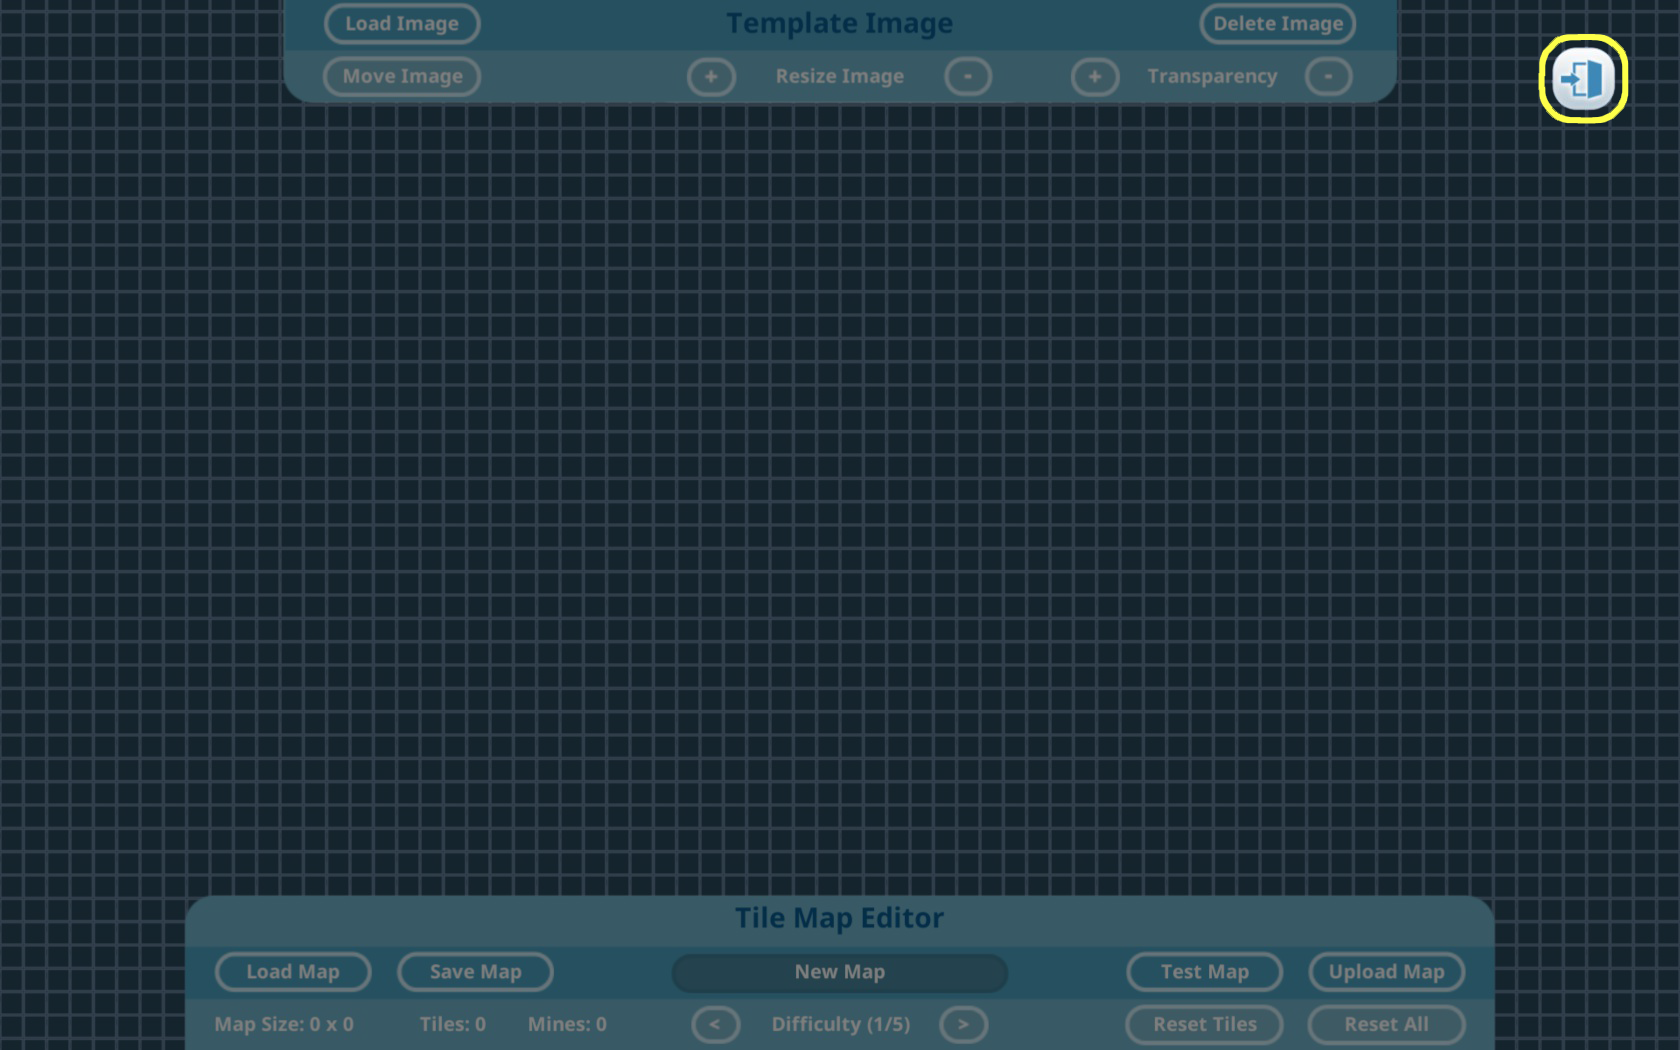
Task: Click the Template Image panel title
Action: (x=840, y=23)
